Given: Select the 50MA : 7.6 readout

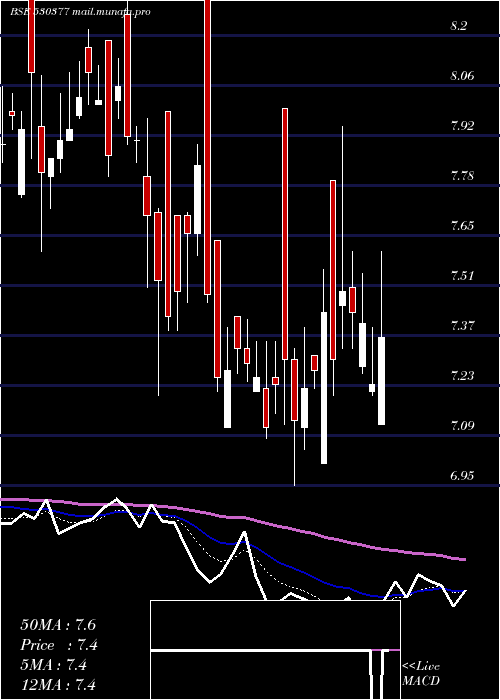Looking at the screenshot, I should coord(58,625).
